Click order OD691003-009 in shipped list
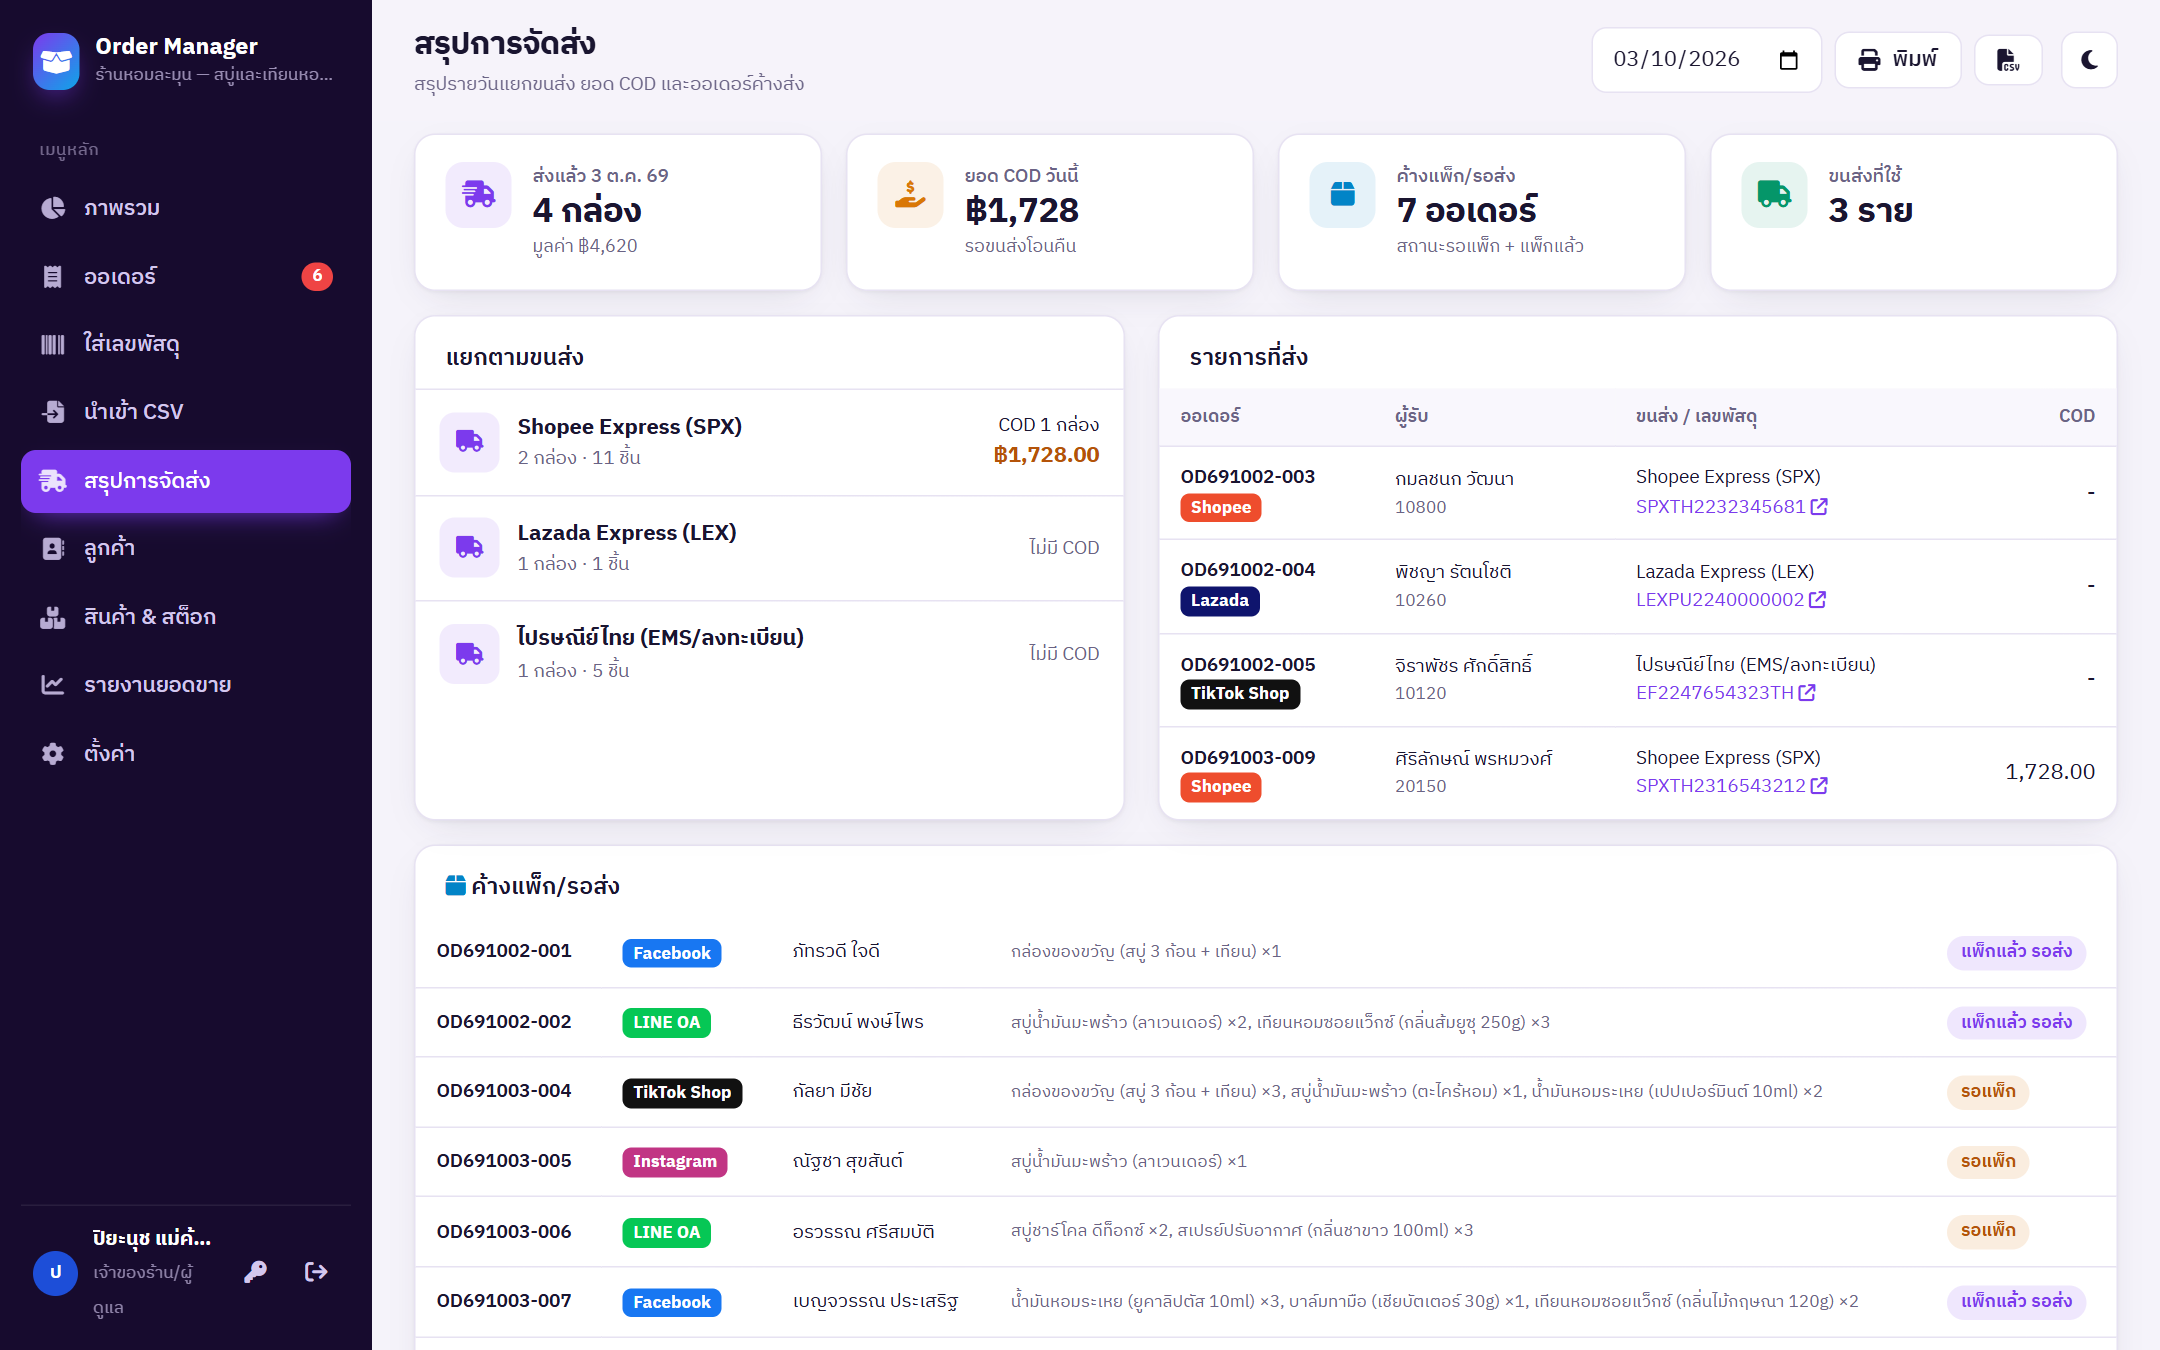The width and height of the screenshot is (2160, 1350). pyautogui.click(x=1247, y=758)
